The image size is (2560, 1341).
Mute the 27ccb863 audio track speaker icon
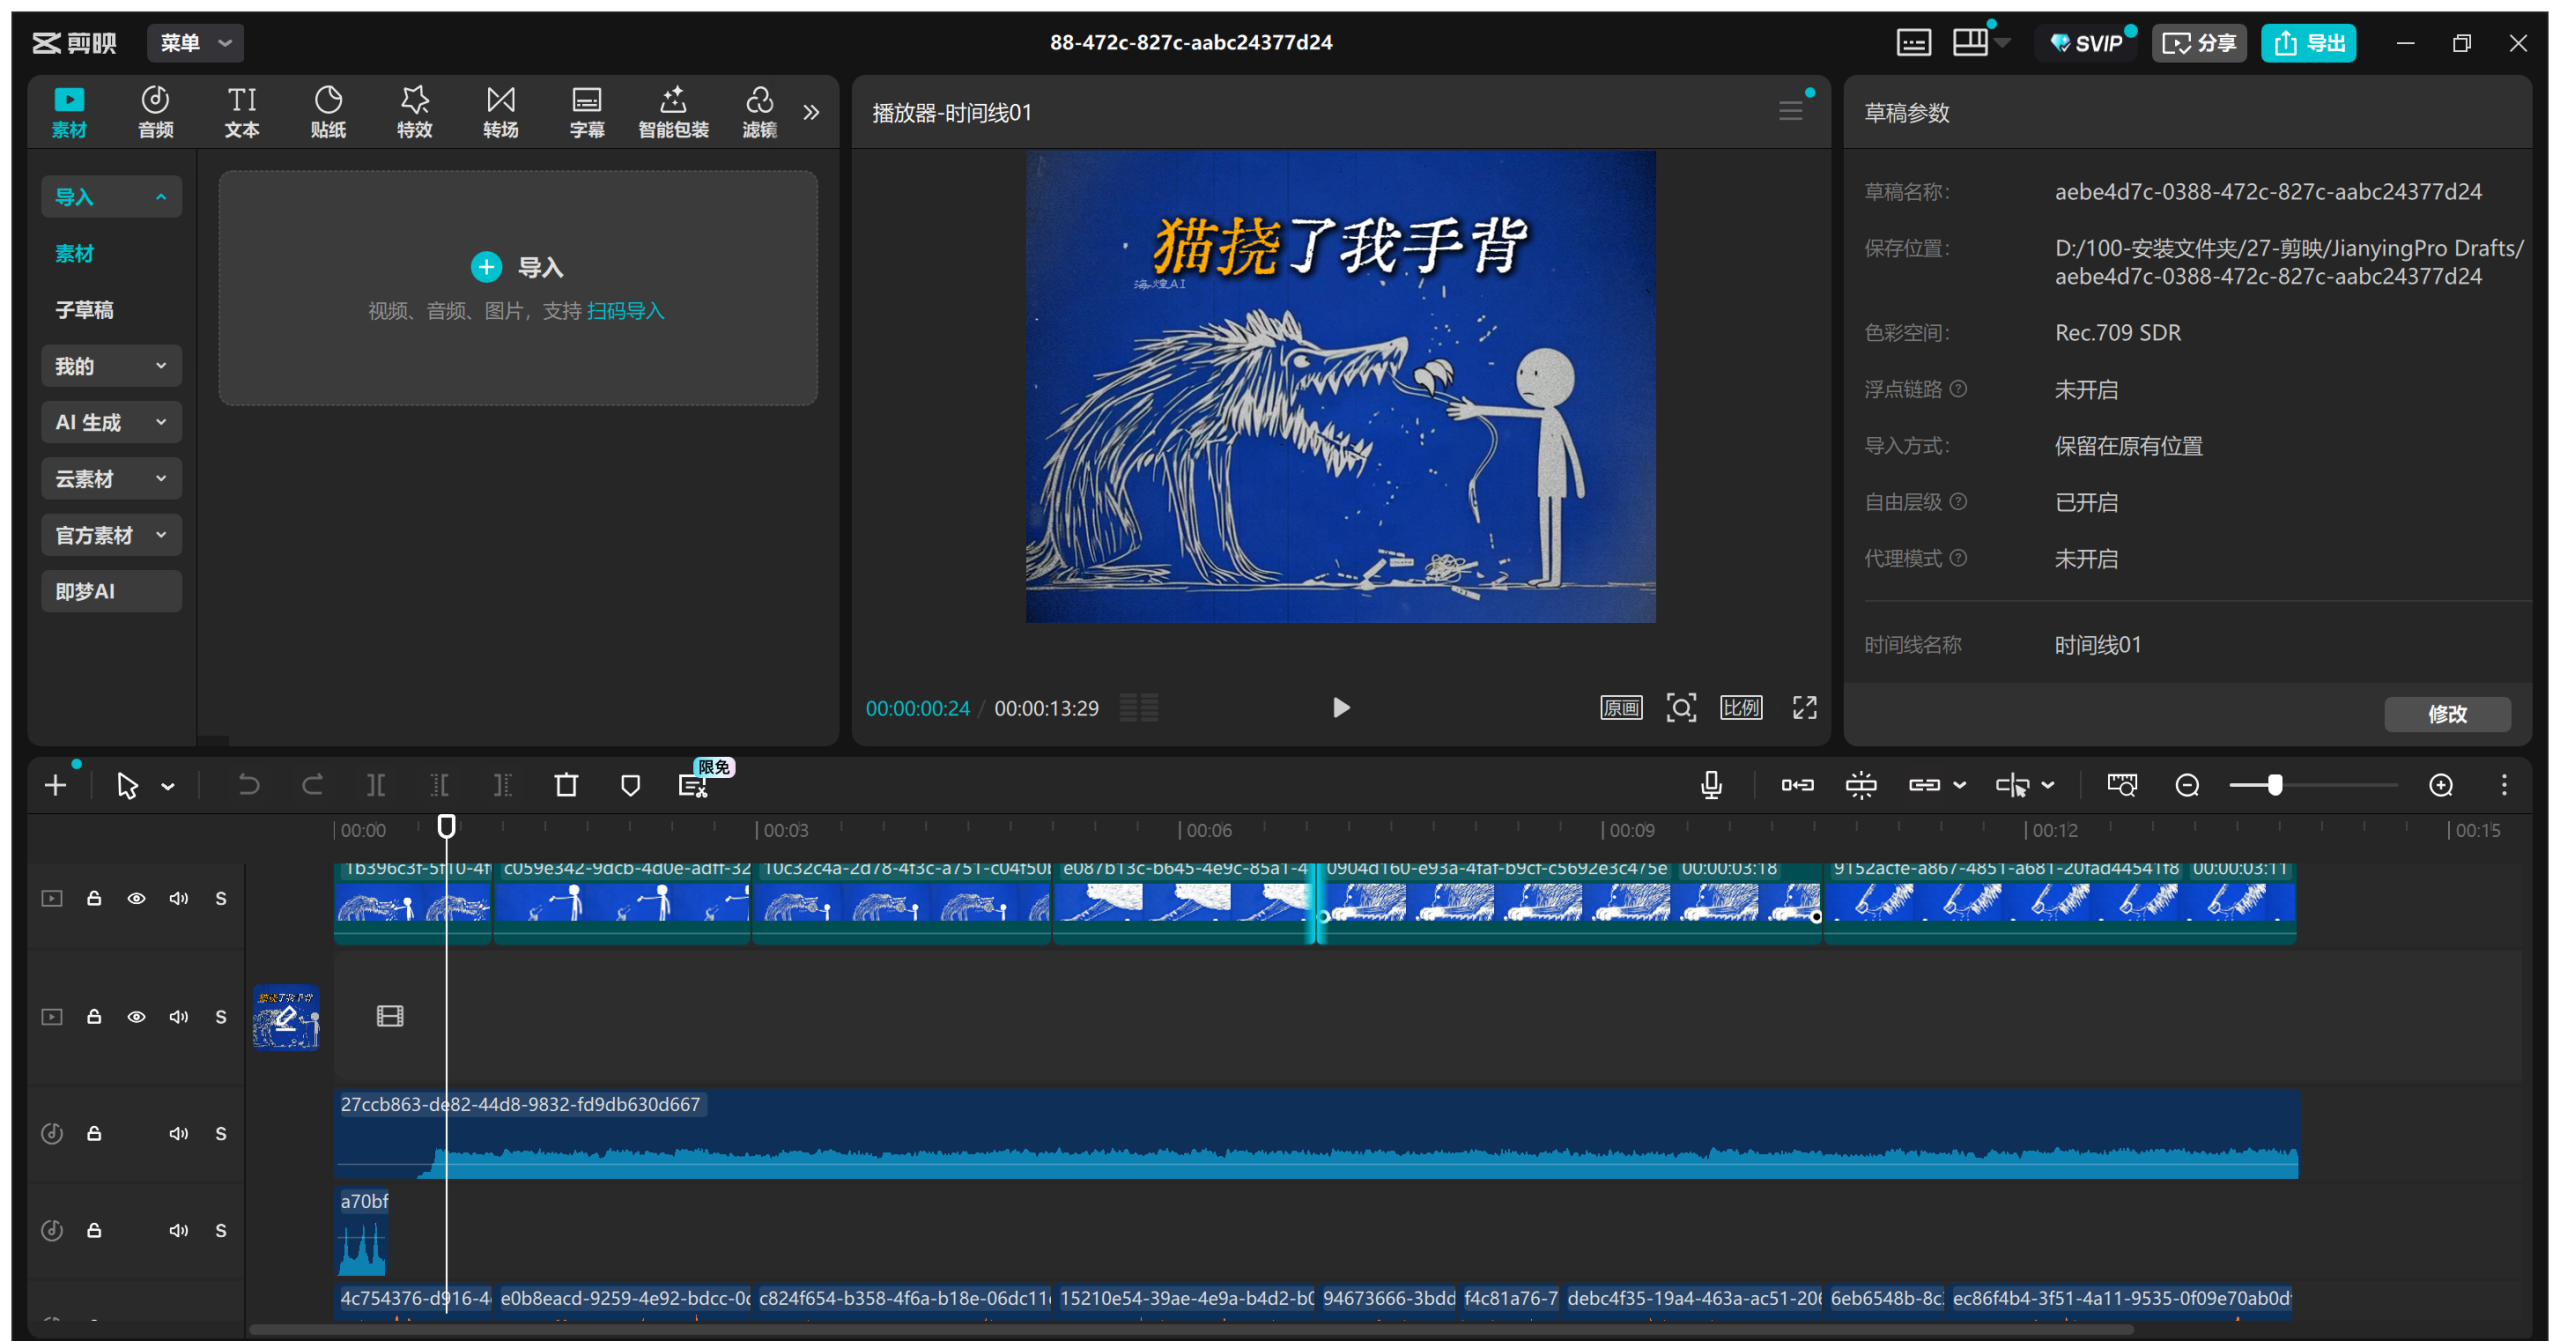pos(179,1133)
